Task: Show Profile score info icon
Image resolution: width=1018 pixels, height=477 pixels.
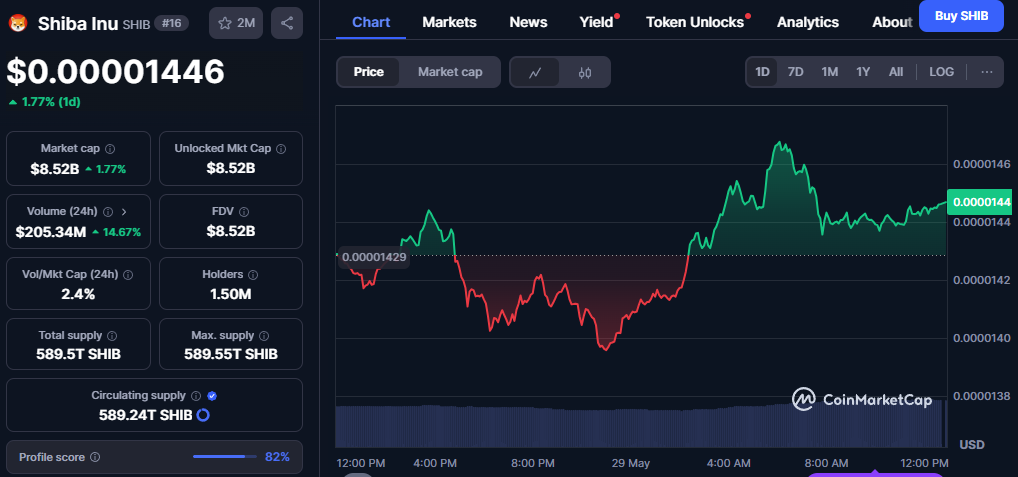Action: pos(95,457)
